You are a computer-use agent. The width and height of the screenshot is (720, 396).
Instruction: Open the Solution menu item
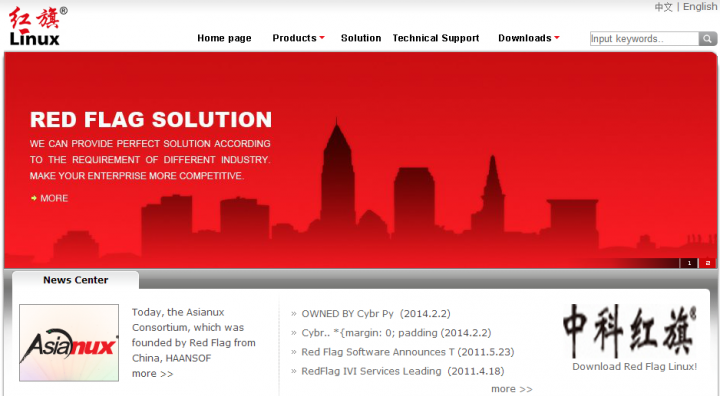[x=361, y=38]
